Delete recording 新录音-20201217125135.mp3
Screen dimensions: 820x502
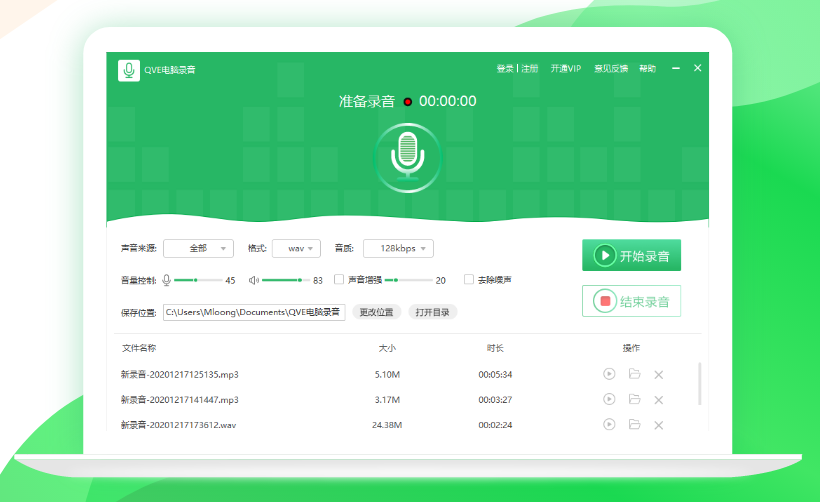coord(658,374)
